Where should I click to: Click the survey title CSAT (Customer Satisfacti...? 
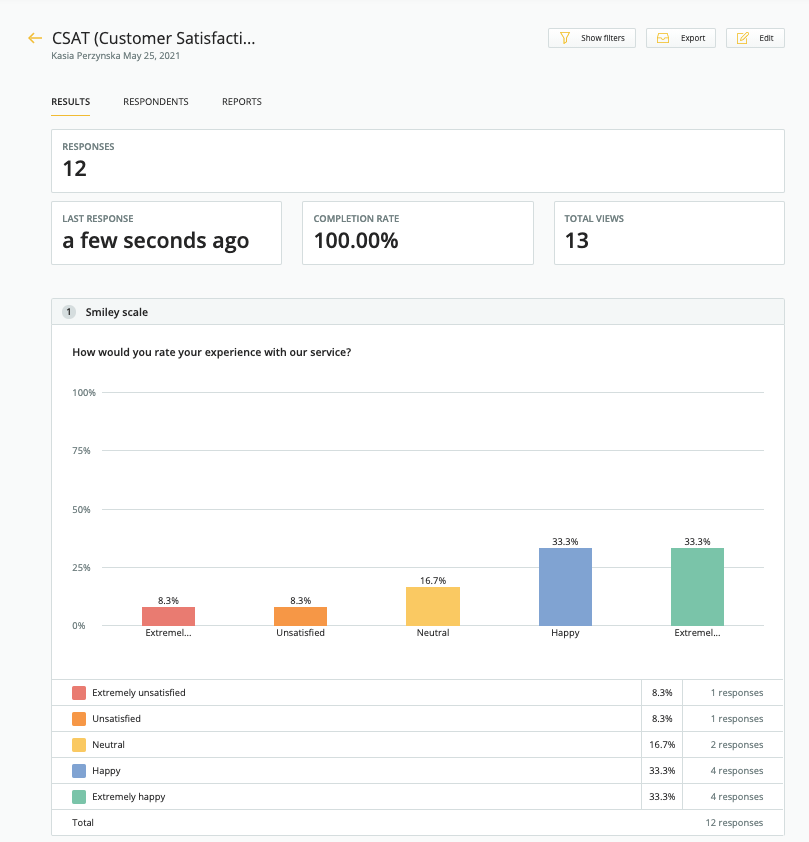pos(154,38)
